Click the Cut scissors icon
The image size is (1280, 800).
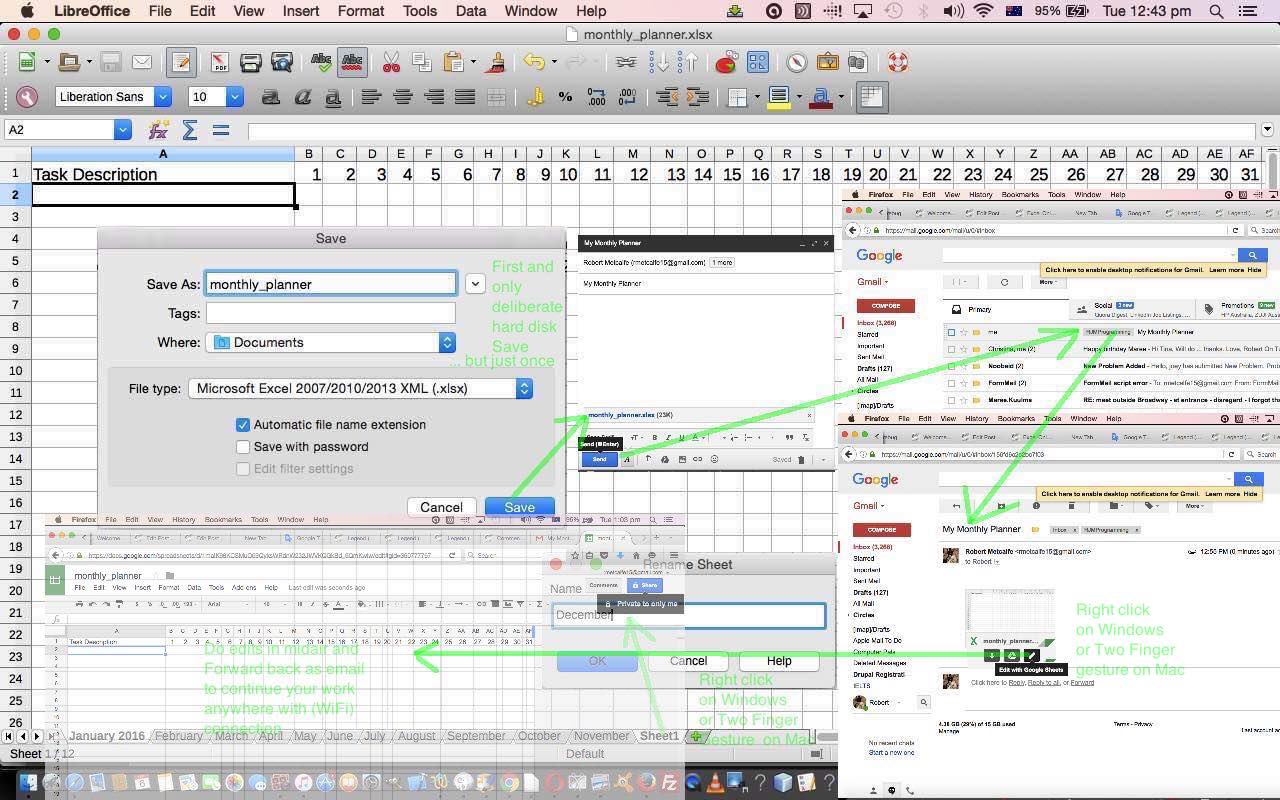tap(391, 62)
